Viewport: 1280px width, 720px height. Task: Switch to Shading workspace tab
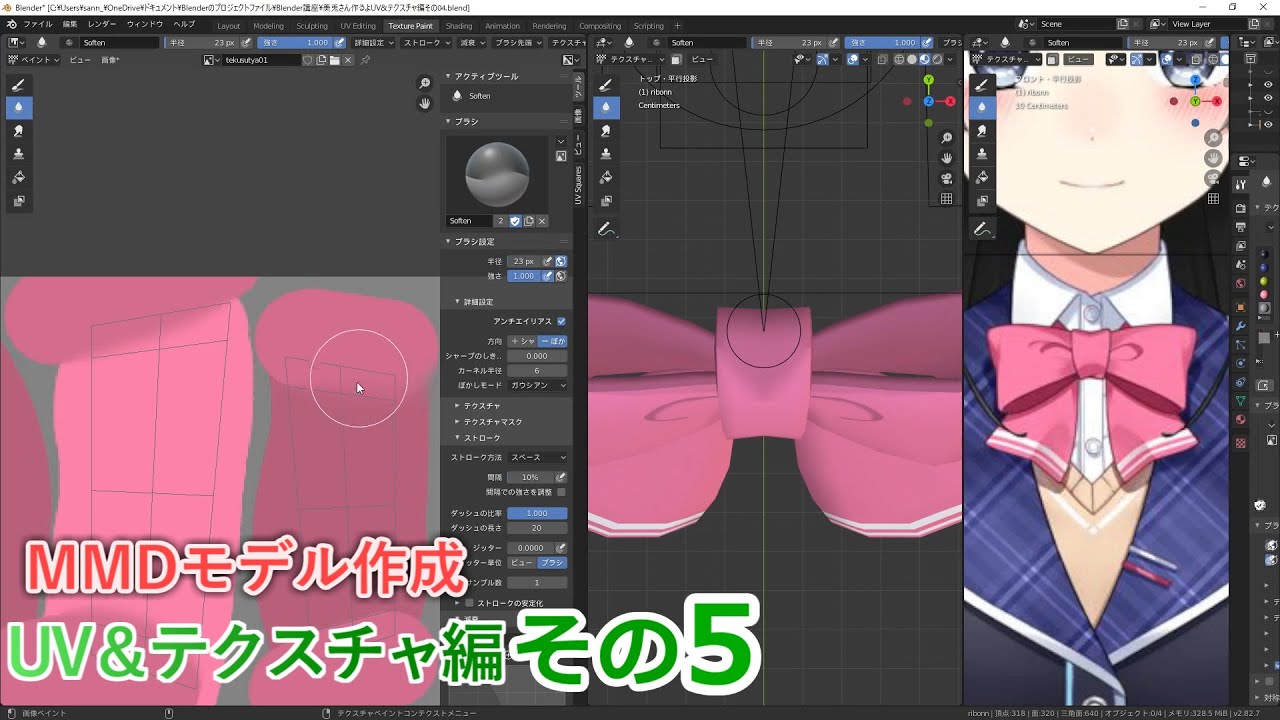point(459,25)
